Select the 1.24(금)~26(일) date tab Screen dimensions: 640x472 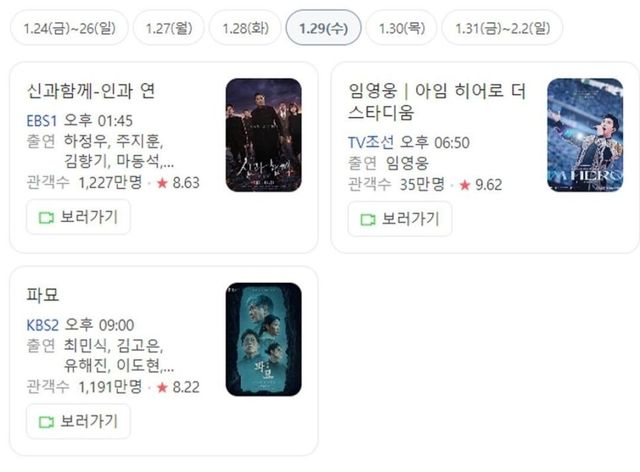point(69,28)
